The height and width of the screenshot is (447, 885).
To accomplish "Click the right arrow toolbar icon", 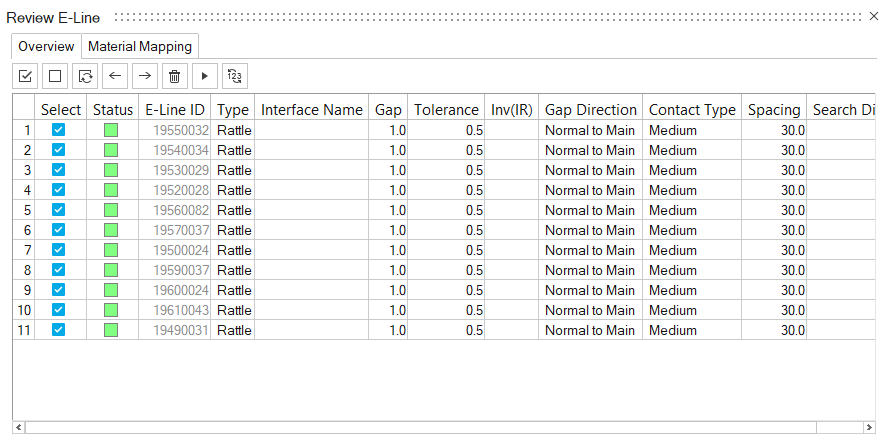I will (145, 75).
